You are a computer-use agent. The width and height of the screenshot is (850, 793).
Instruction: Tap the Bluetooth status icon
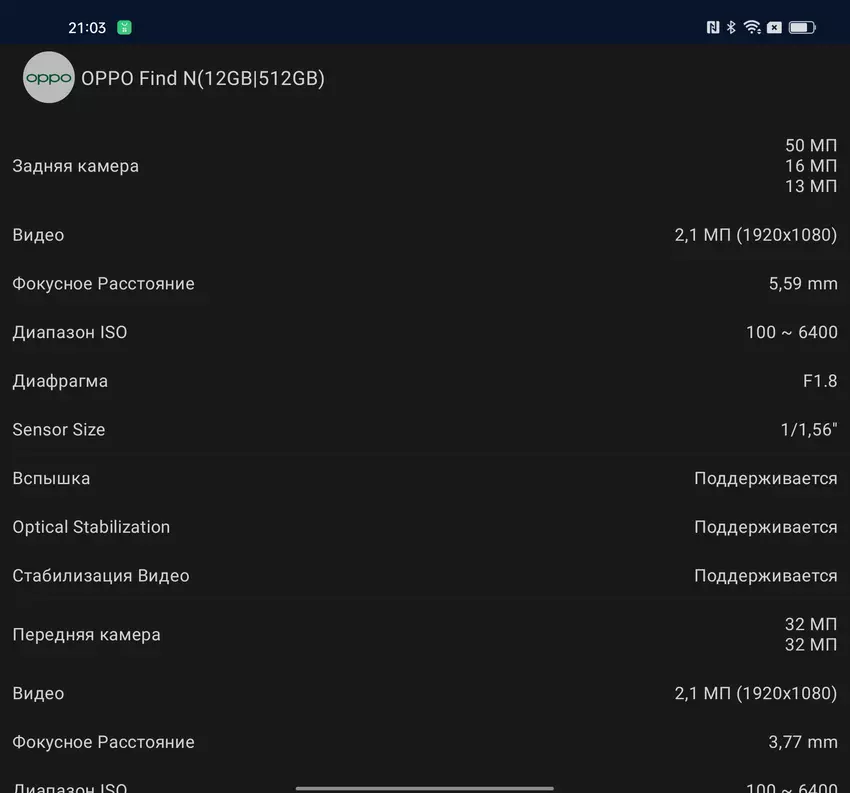point(731,28)
